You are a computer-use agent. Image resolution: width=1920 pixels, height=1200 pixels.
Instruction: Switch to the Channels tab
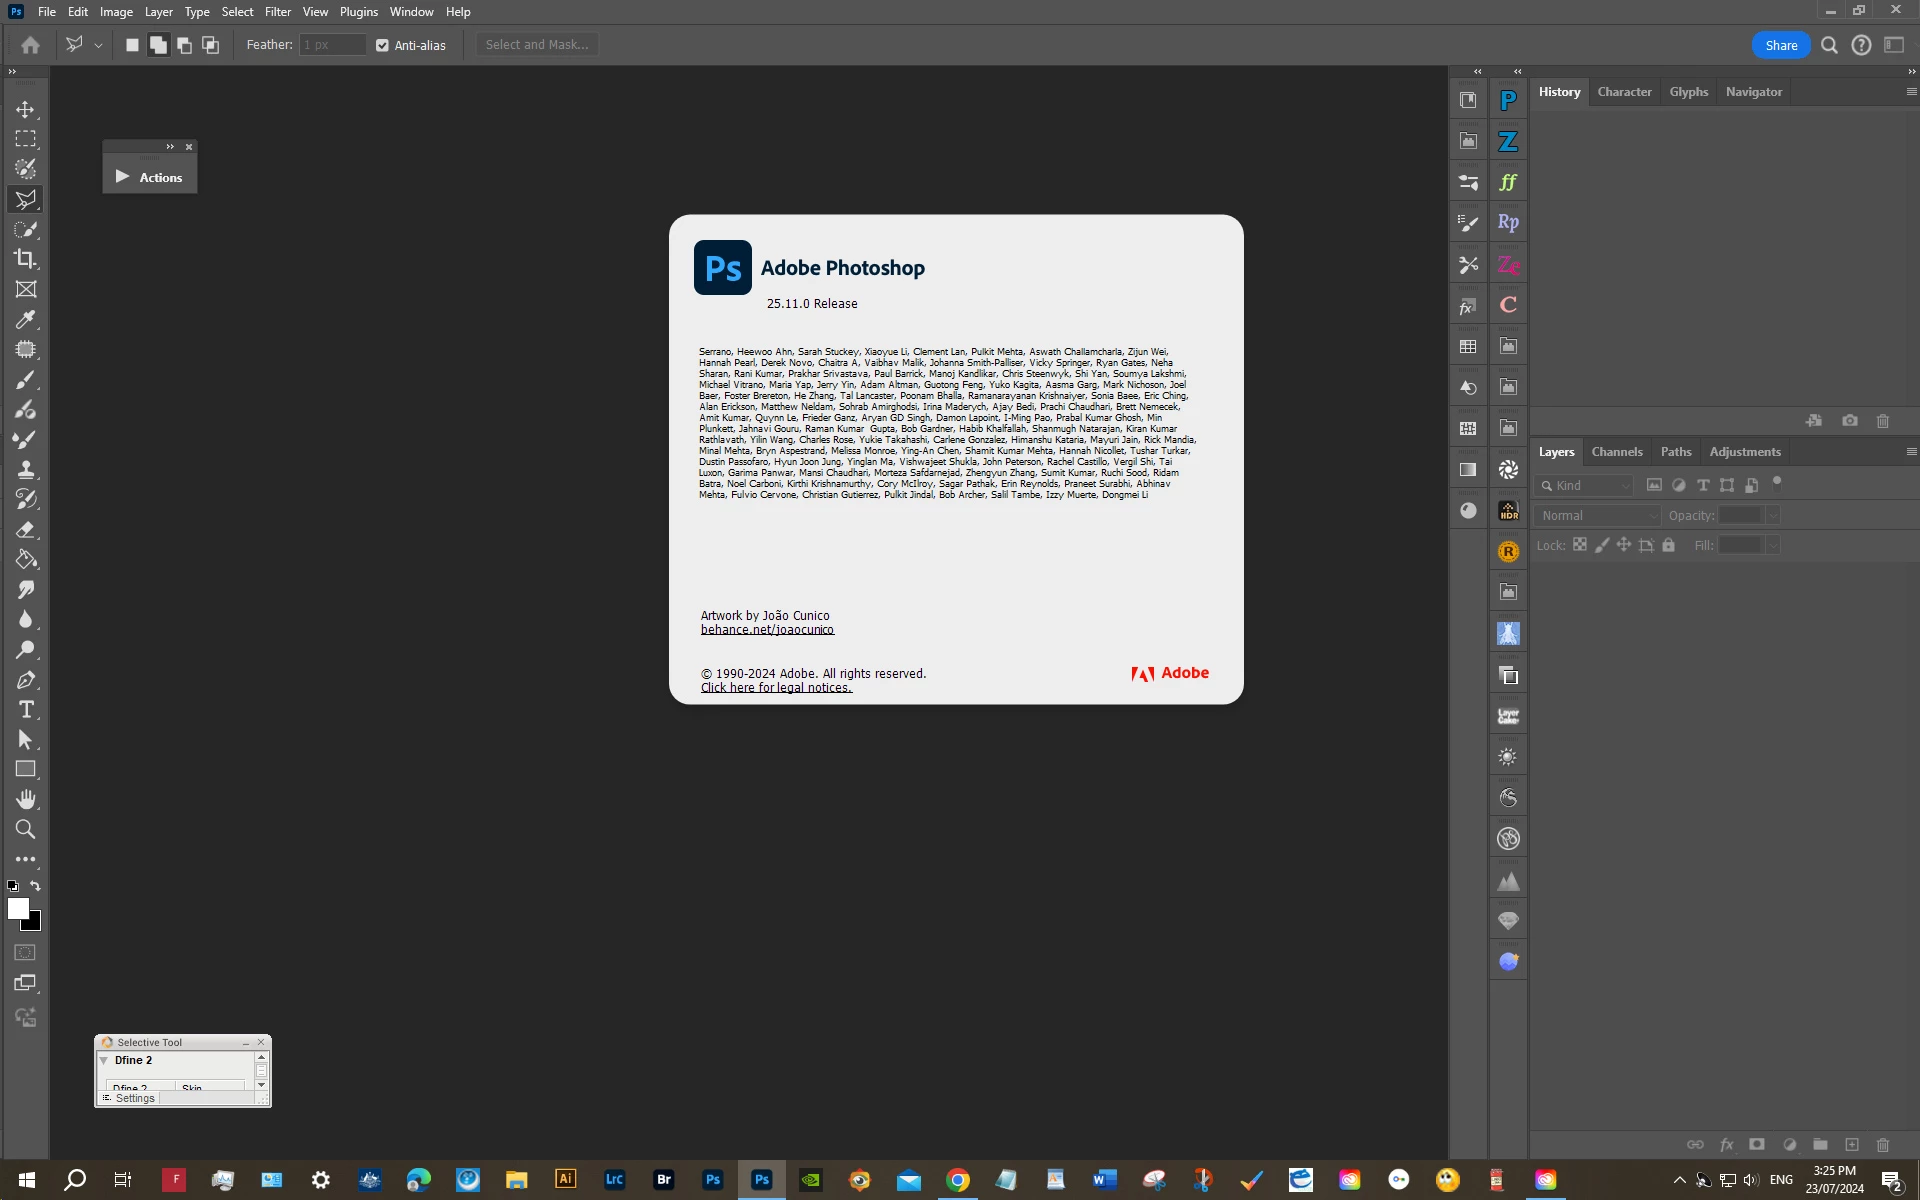pyautogui.click(x=1616, y=452)
